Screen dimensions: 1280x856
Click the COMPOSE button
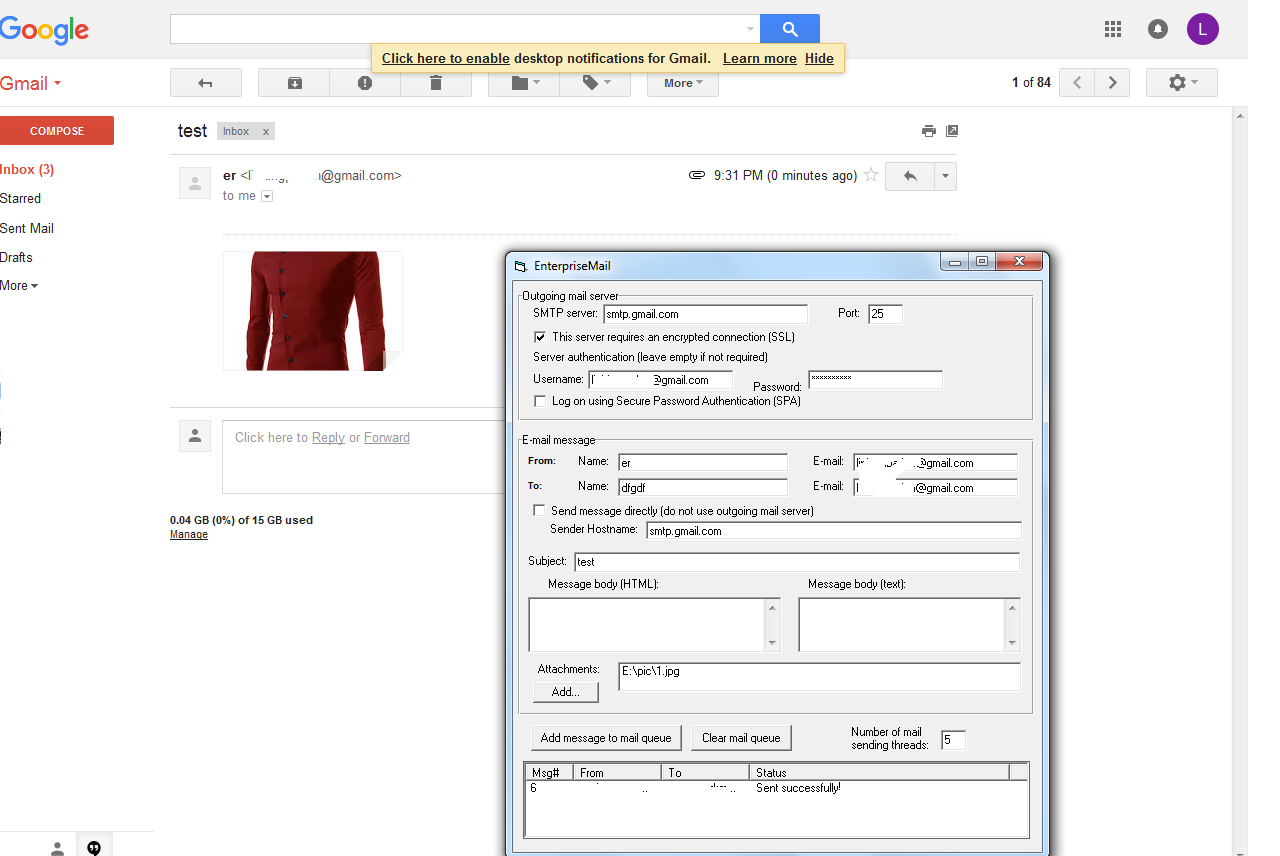[x=57, y=131]
